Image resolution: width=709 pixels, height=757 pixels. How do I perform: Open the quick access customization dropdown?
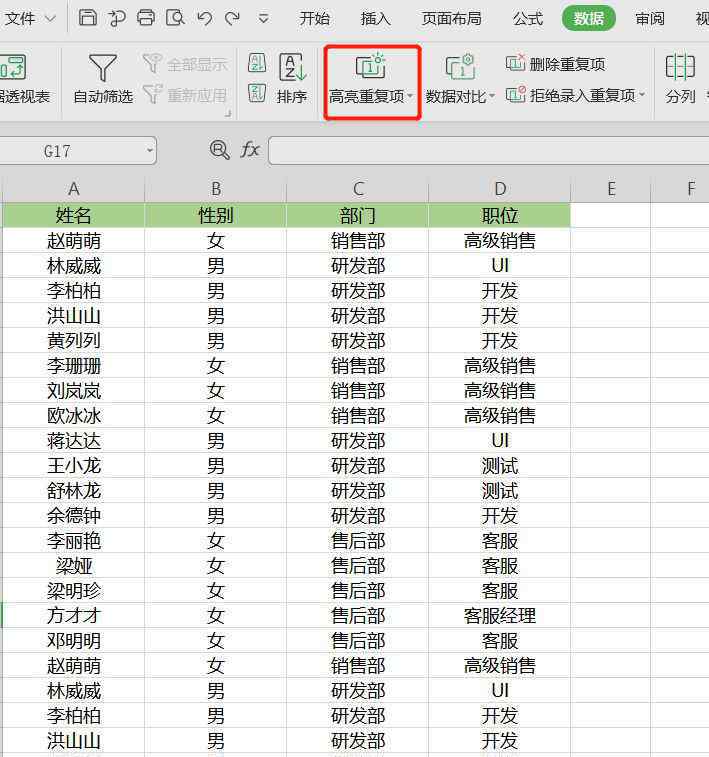pos(264,19)
